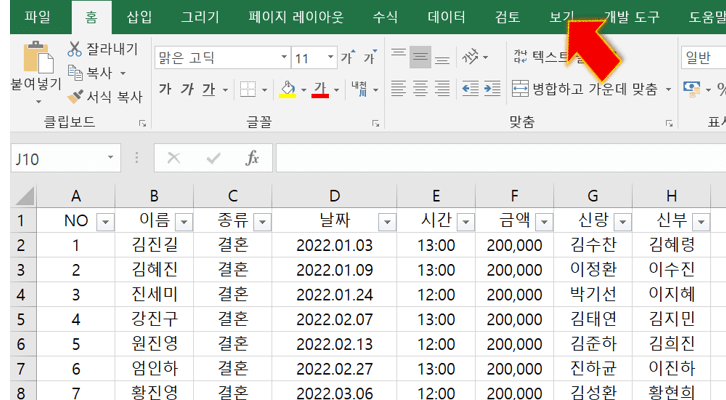The image size is (726, 400).
Task: Switch to the 그리기 (Draw) tab
Action: click(x=200, y=17)
